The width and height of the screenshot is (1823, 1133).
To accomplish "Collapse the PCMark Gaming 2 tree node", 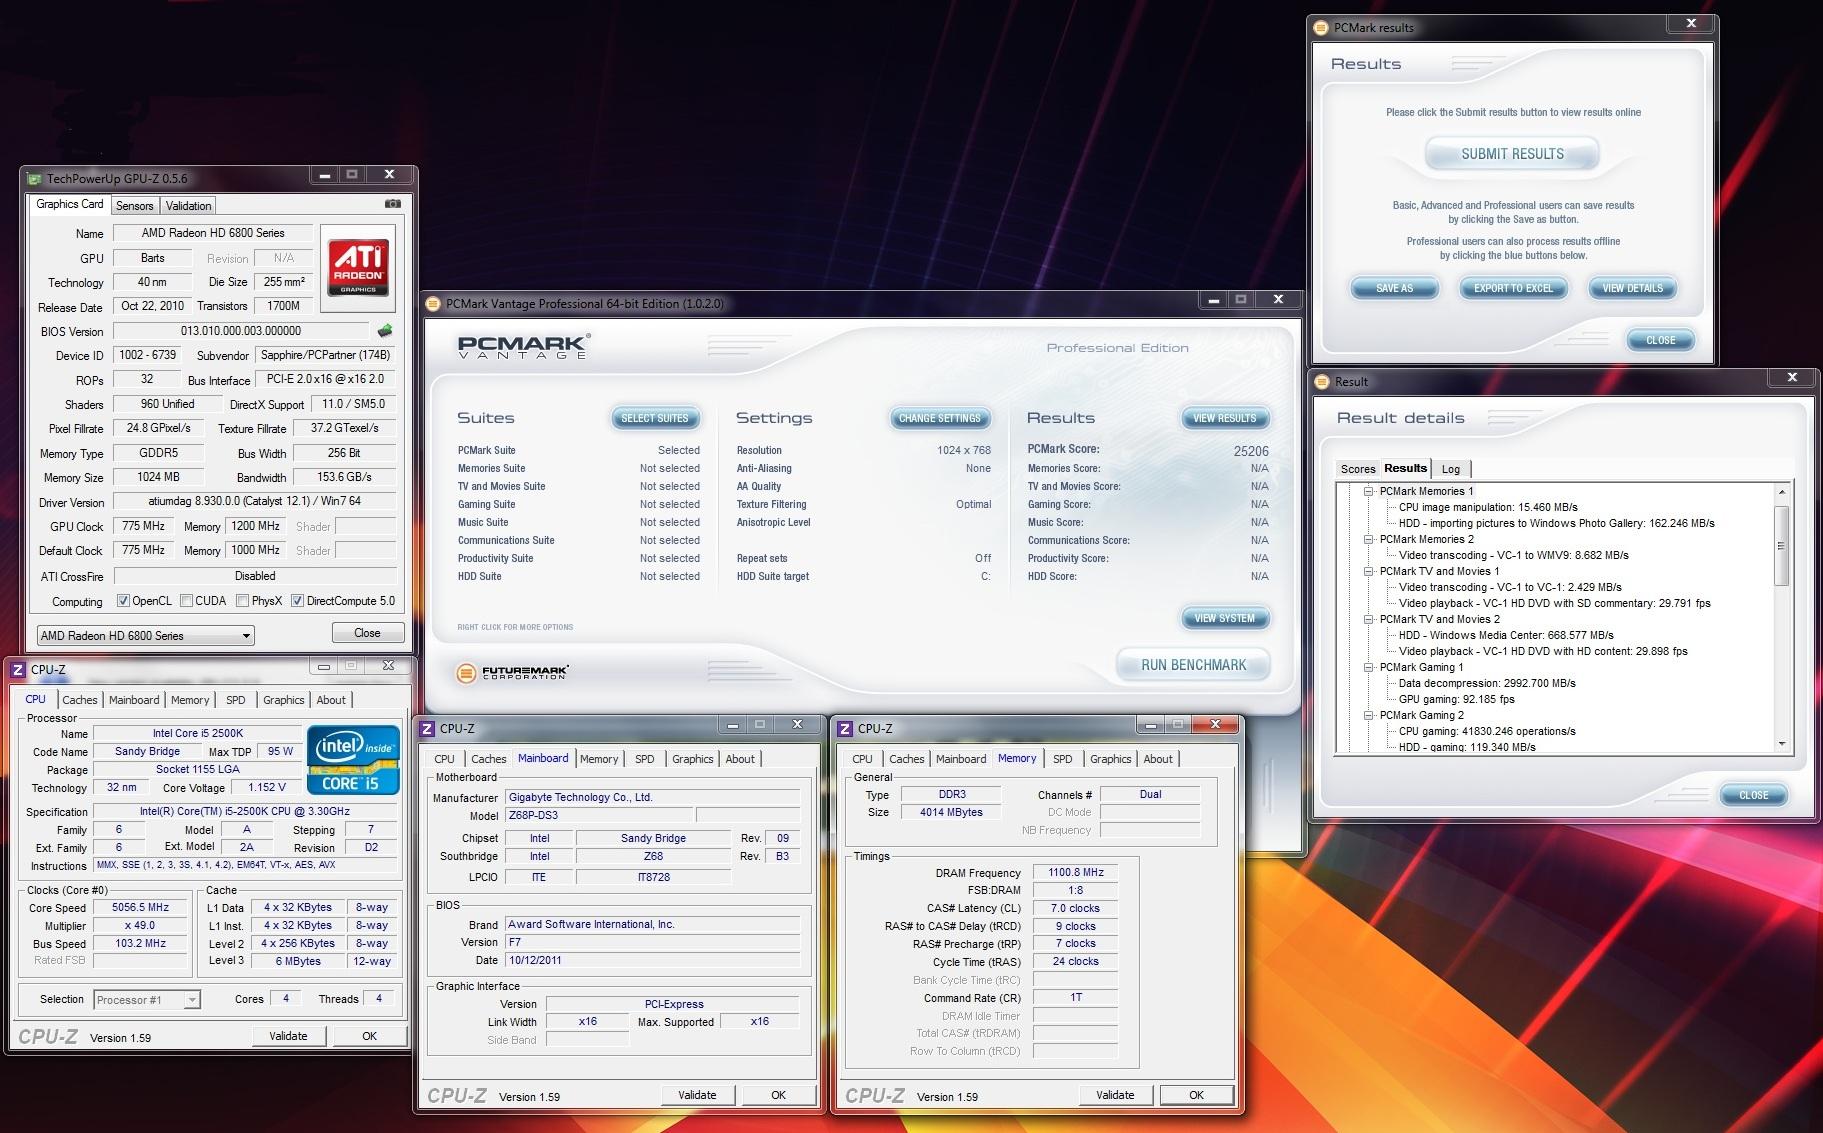I will click(x=1368, y=715).
